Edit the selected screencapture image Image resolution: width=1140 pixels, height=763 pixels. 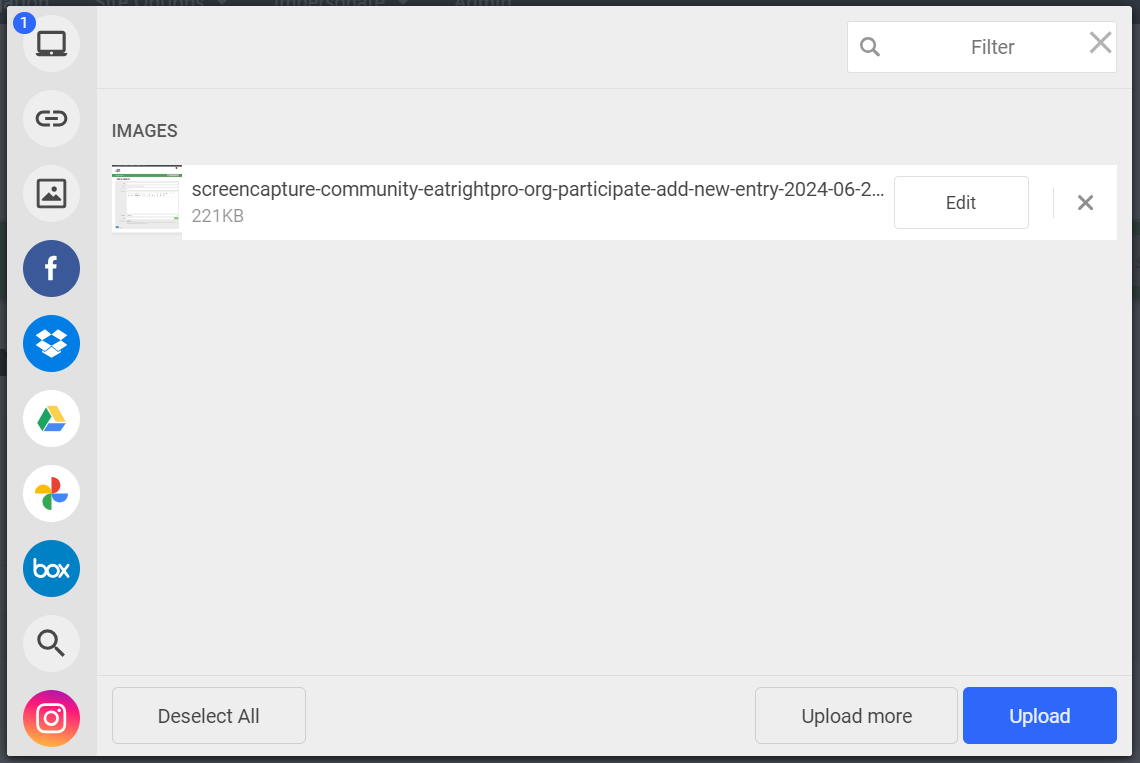[960, 203]
